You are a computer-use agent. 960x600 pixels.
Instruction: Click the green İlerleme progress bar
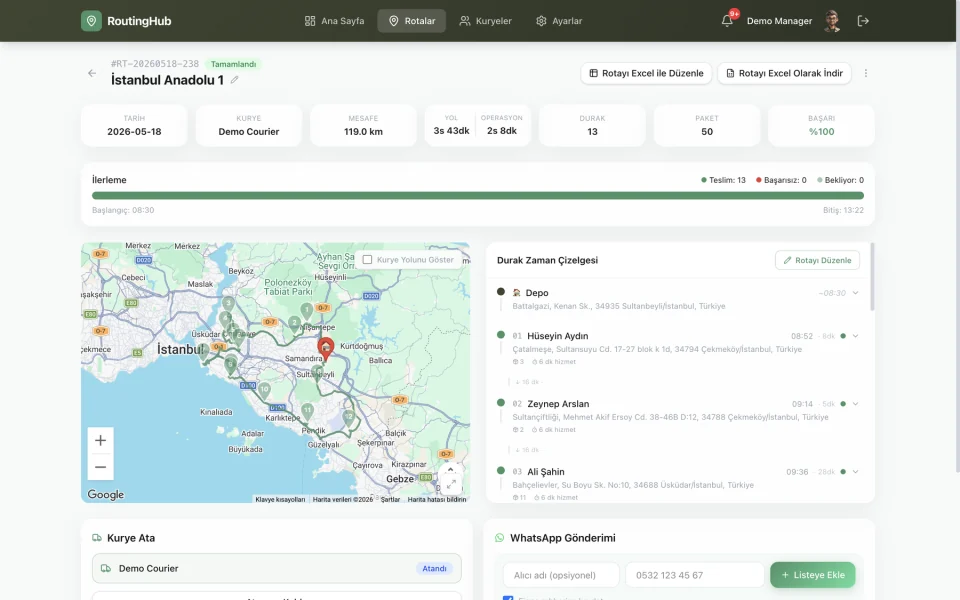coord(478,196)
